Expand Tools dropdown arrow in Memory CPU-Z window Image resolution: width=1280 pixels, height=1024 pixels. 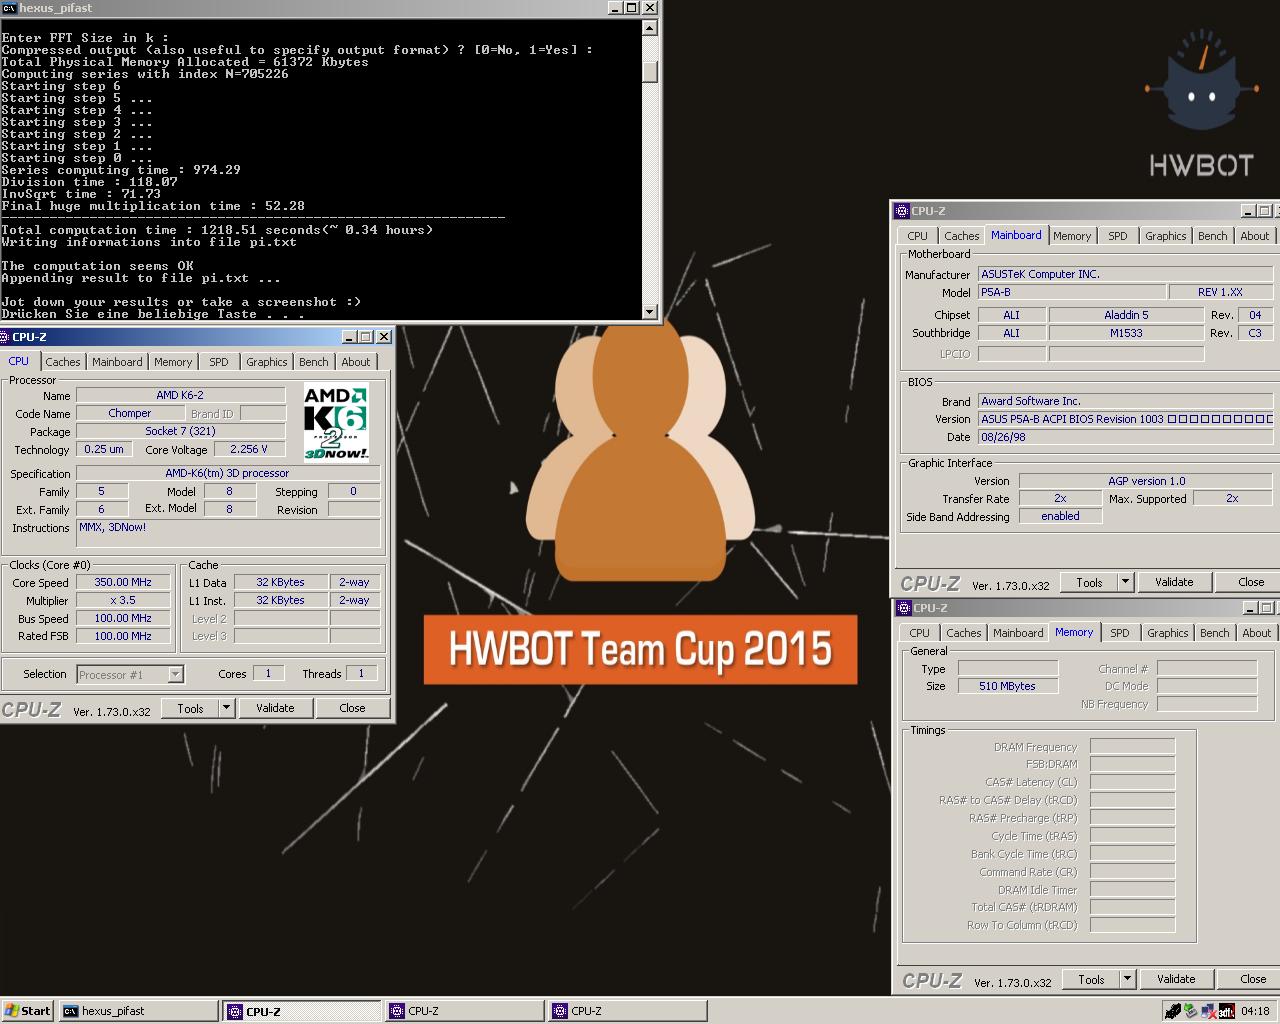tap(1127, 979)
